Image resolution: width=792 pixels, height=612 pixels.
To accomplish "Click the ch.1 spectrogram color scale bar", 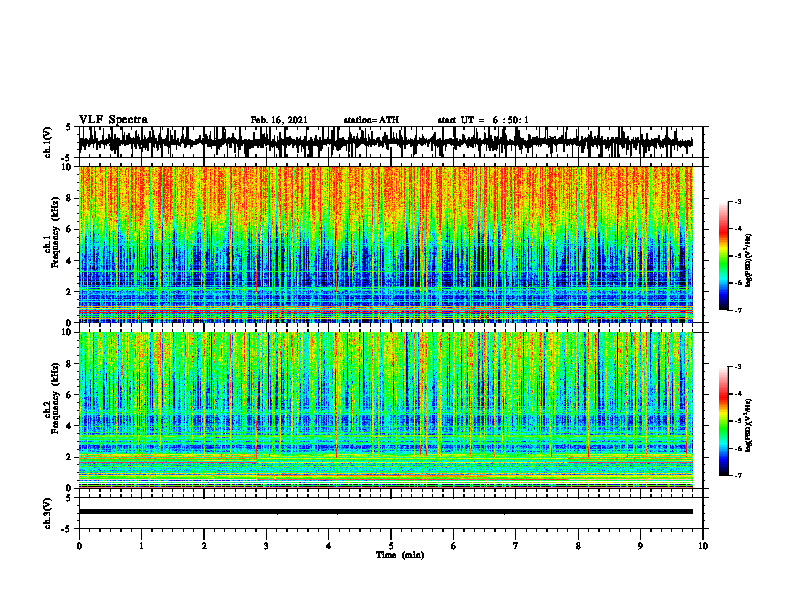I will coord(724,256).
